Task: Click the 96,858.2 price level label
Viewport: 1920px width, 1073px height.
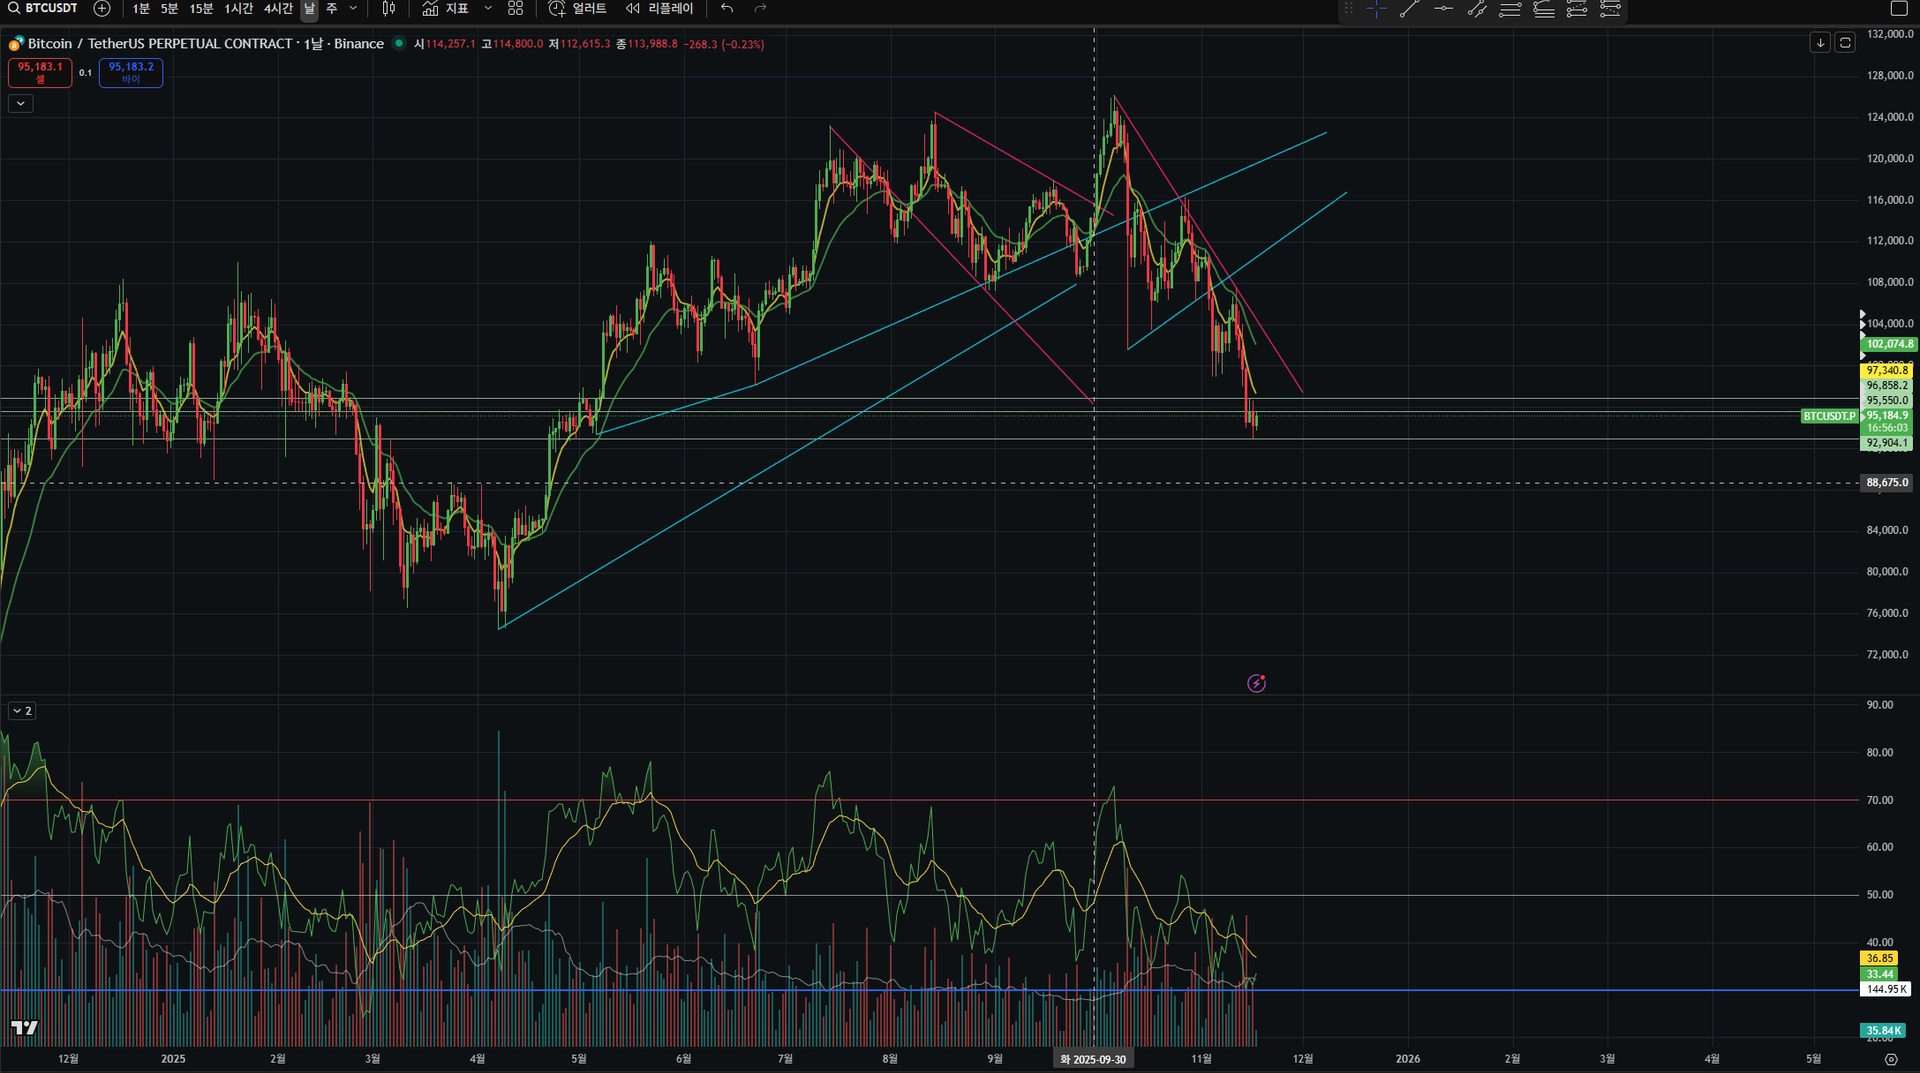Action: pyautogui.click(x=1887, y=386)
